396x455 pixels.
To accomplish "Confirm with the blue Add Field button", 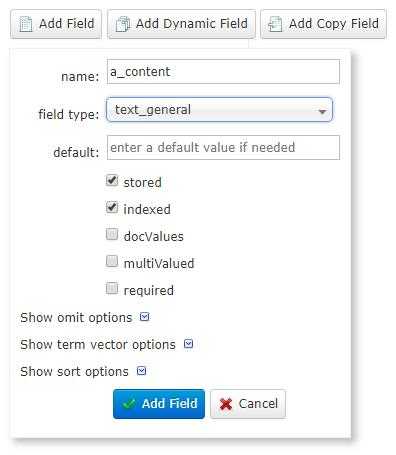I will pos(159,404).
